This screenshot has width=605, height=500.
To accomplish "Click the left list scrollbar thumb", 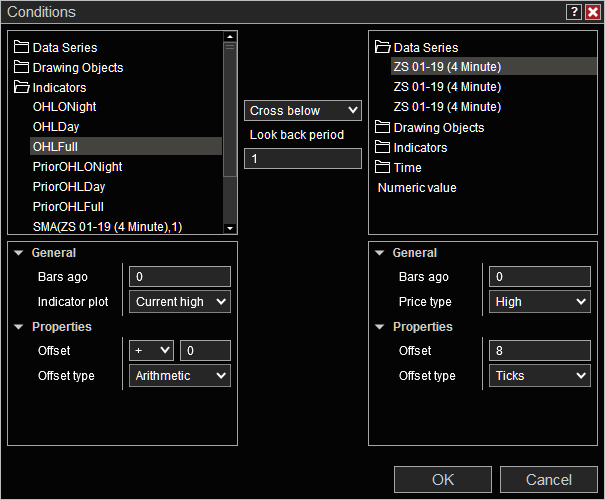I will click(x=230, y=109).
